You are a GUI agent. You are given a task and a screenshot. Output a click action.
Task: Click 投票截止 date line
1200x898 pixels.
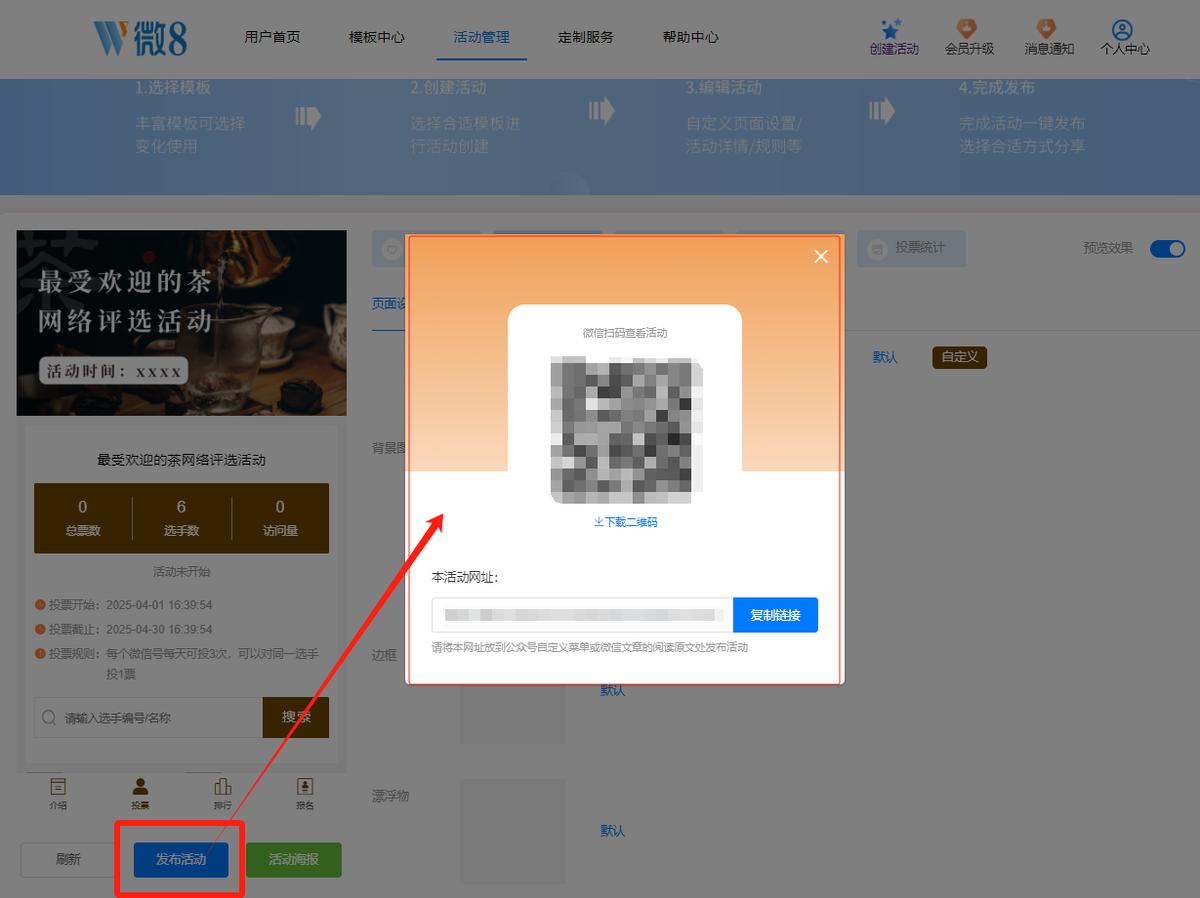pyautogui.click(x=124, y=630)
